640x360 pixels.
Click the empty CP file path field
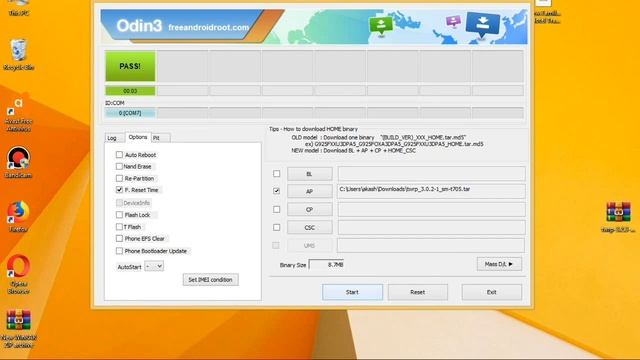[431, 209]
